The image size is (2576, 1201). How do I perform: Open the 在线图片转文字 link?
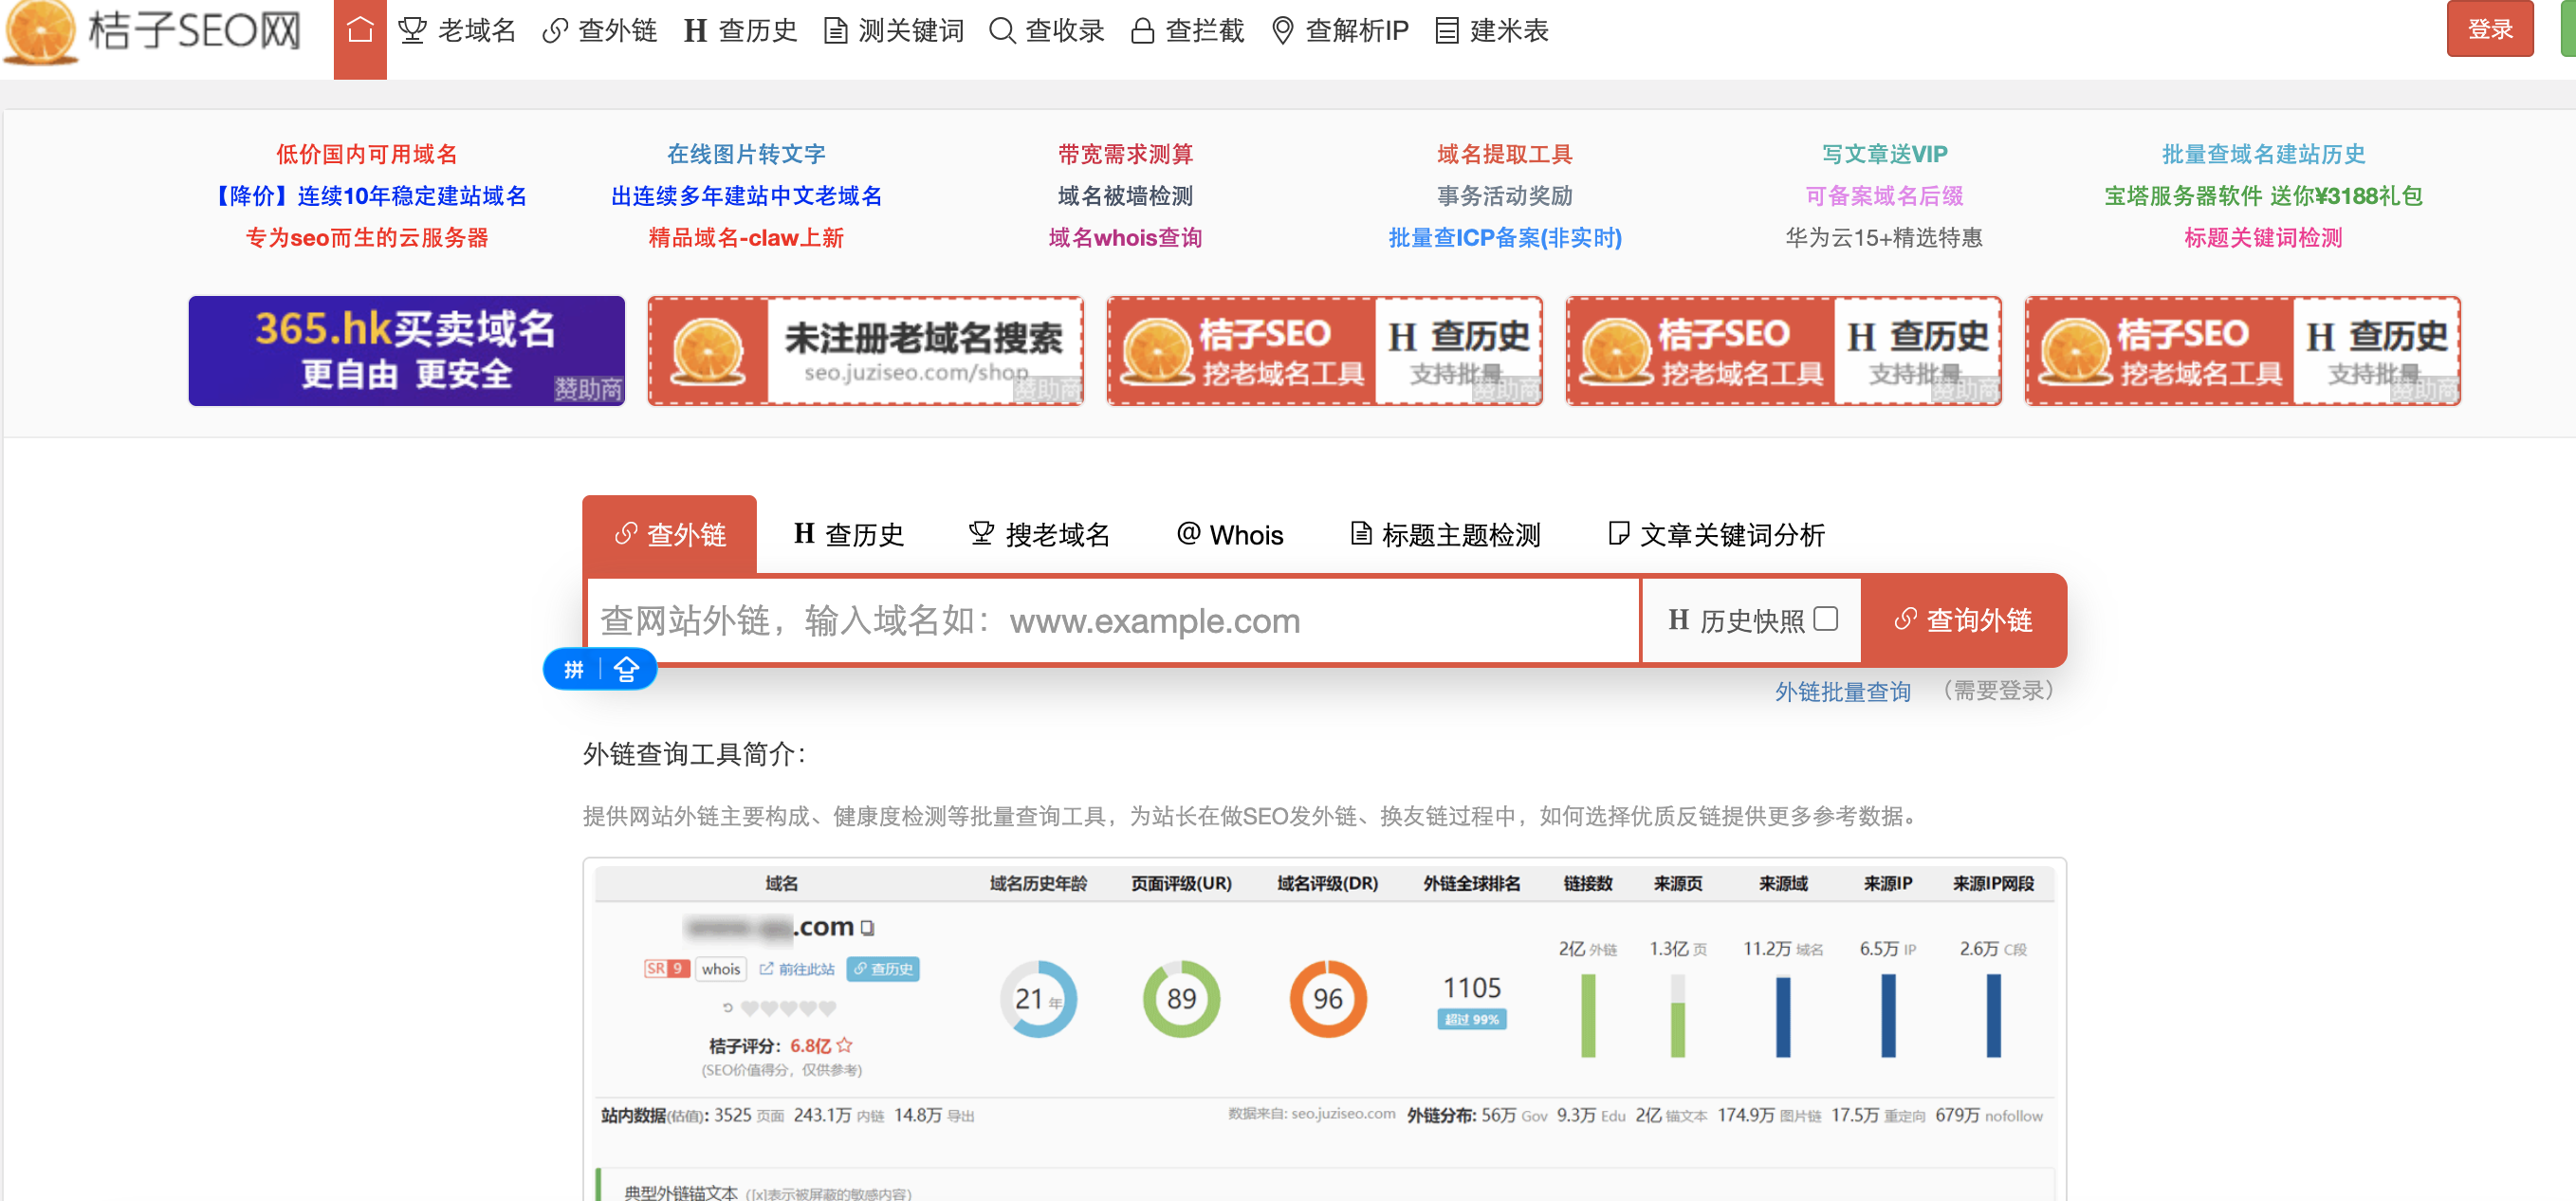point(746,154)
